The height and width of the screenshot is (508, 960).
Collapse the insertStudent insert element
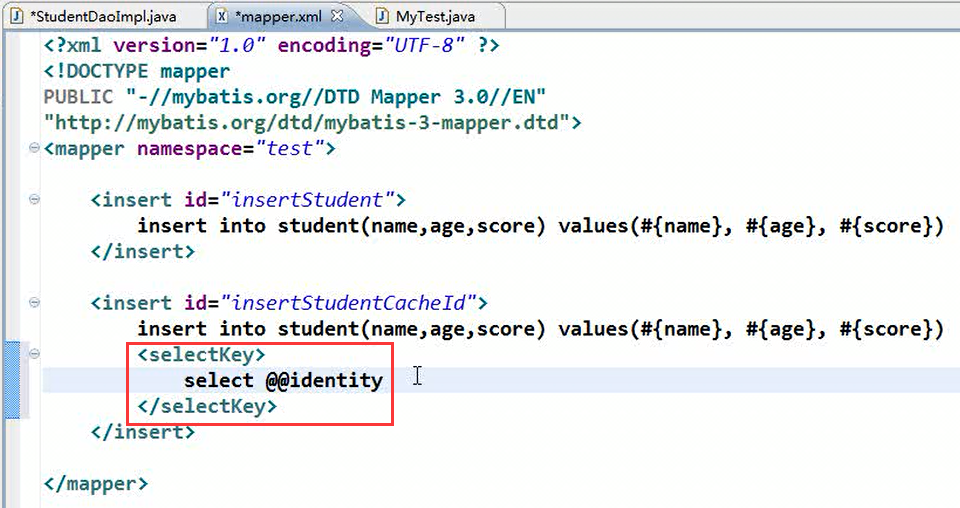pos(34,199)
